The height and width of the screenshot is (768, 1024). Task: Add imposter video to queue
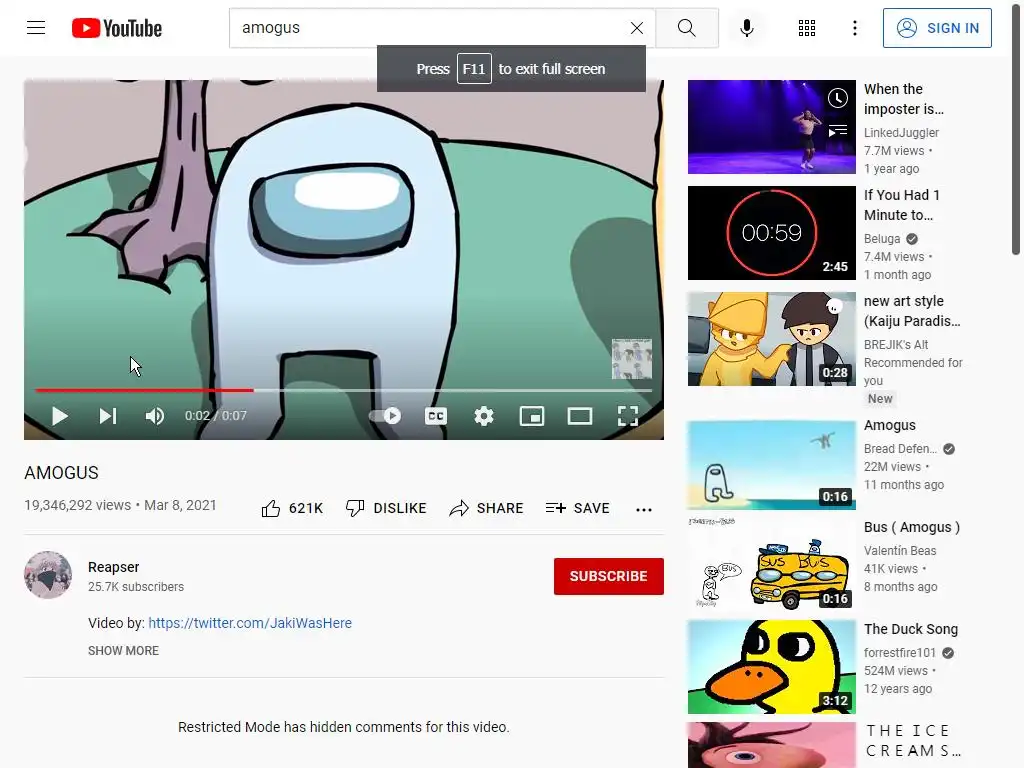click(x=838, y=131)
